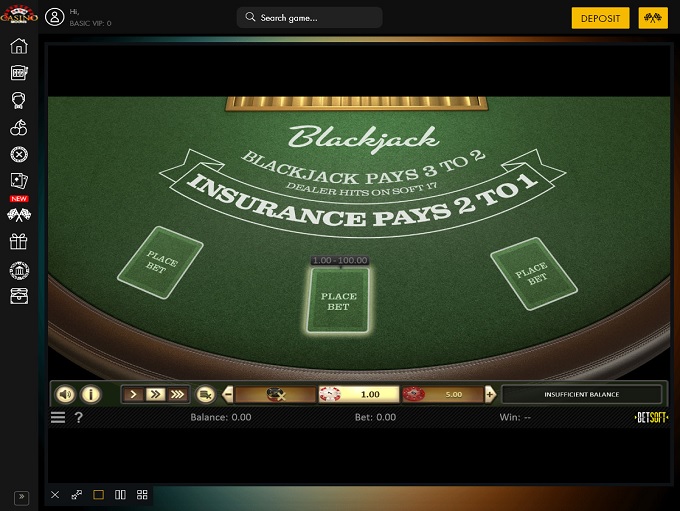The width and height of the screenshot is (680, 511).
Task: Switch to four-panel grid view layout
Action: 142,495
